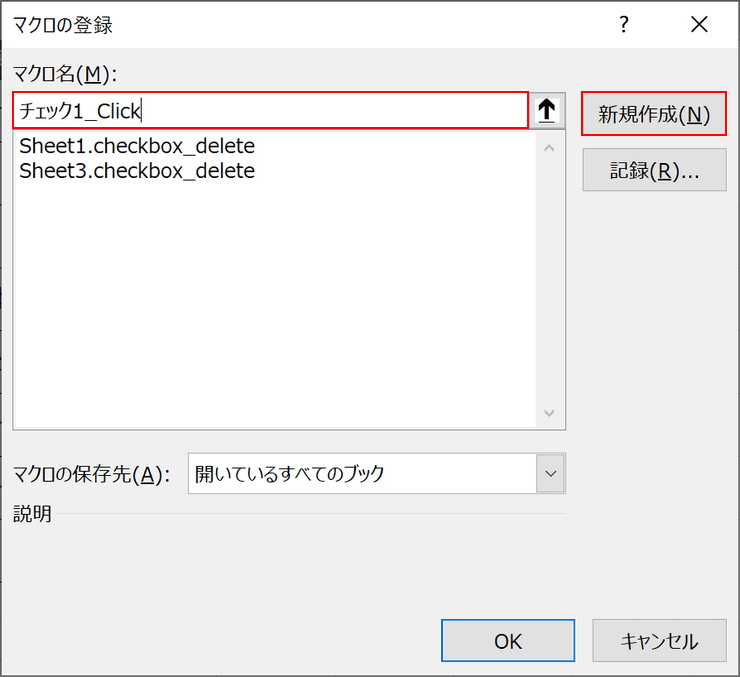Image resolution: width=740 pixels, height=677 pixels.
Task: Select Sheet1.checkbox_delete macro
Action: (x=137, y=146)
